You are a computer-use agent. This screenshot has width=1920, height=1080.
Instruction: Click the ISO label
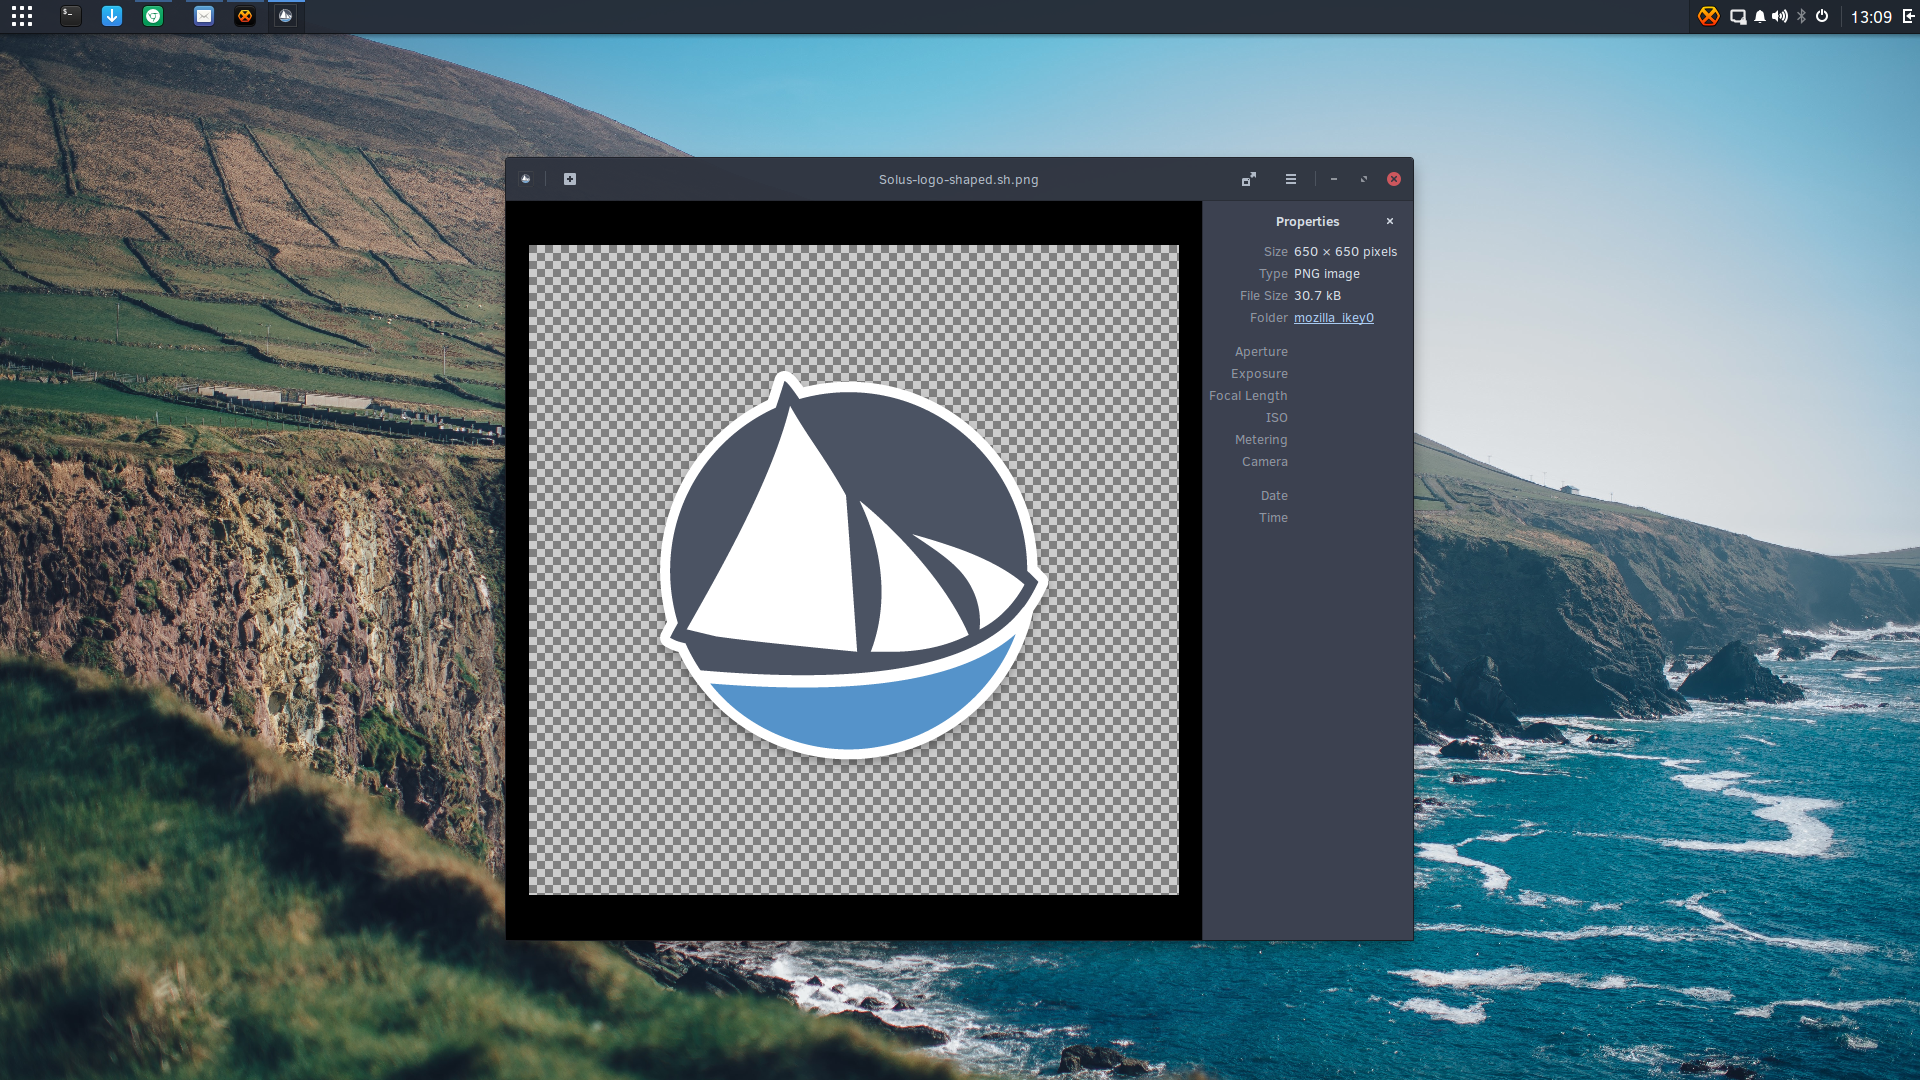[x=1276, y=418]
